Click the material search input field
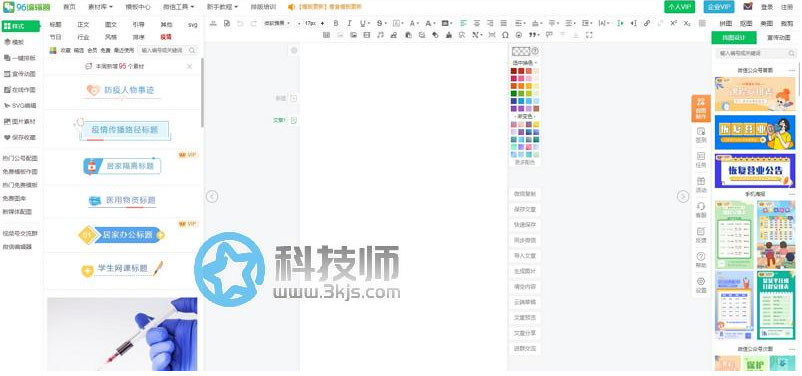 tap(165, 50)
